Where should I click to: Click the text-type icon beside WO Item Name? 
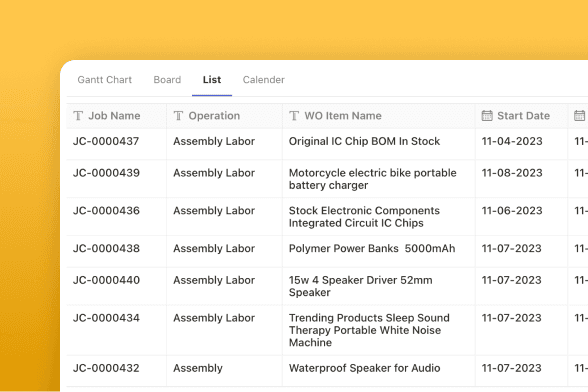(294, 116)
